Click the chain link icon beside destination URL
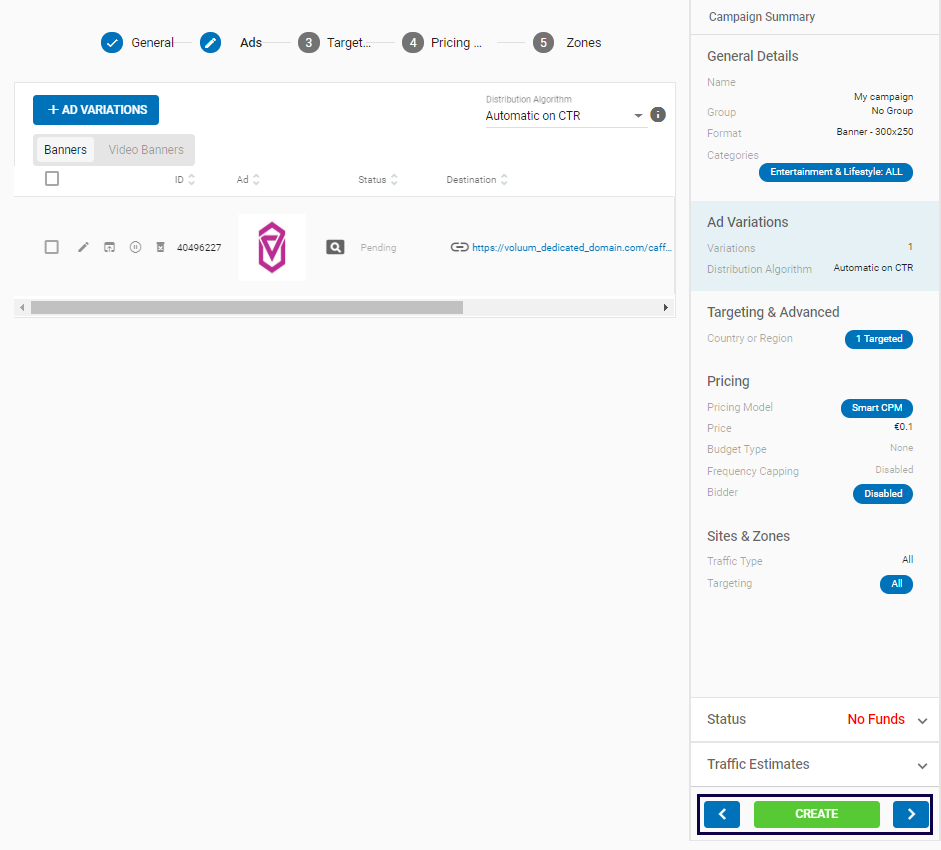 click(x=459, y=247)
